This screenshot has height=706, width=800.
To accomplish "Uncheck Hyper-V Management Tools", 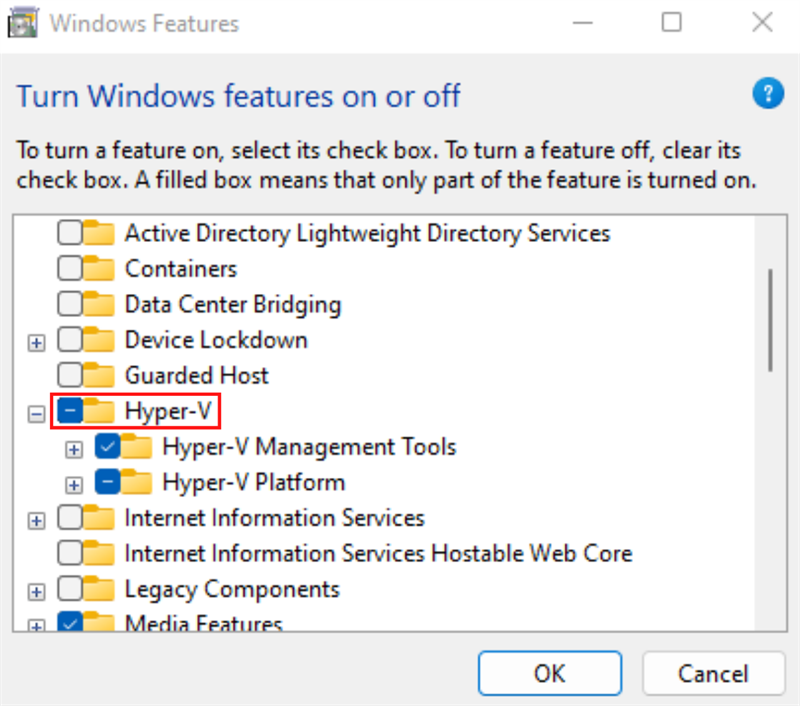I will click(107, 446).
